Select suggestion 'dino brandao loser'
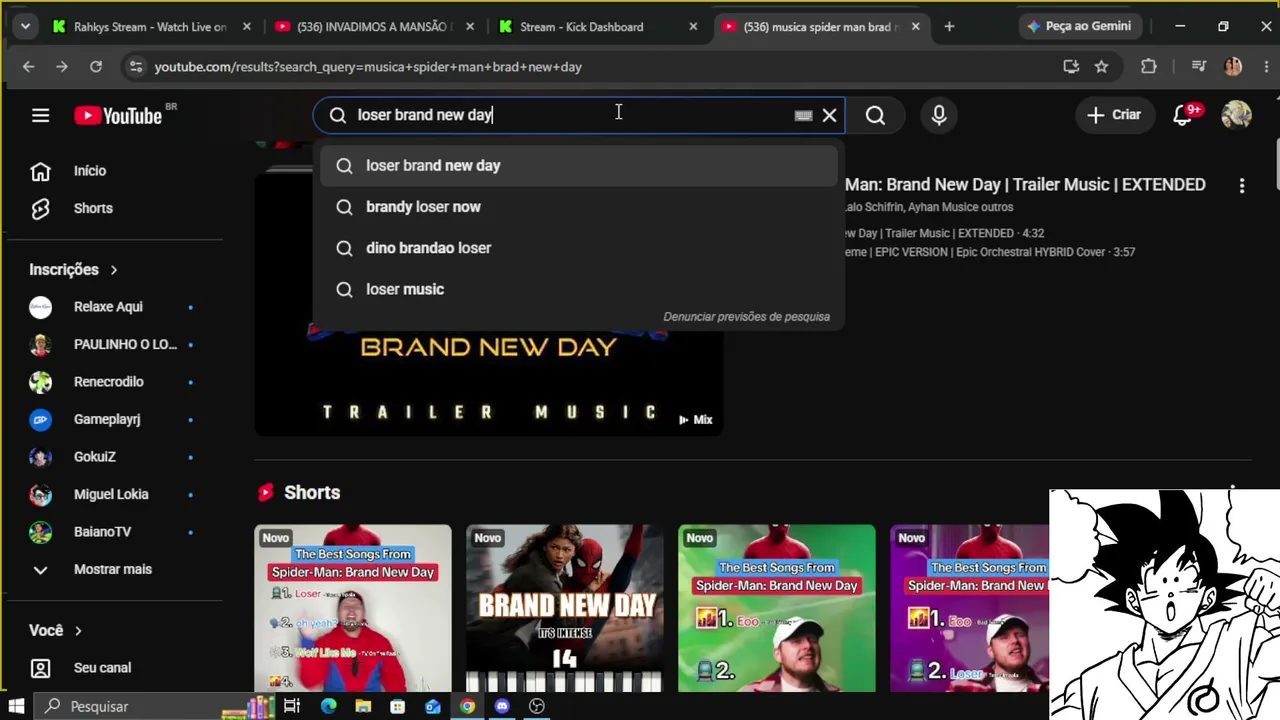This screenshot has width=1280, height=720. (x=579, y=248)
